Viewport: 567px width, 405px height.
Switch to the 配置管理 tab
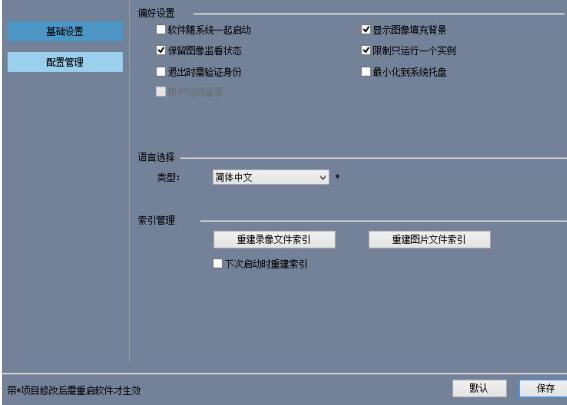[65, 62]
